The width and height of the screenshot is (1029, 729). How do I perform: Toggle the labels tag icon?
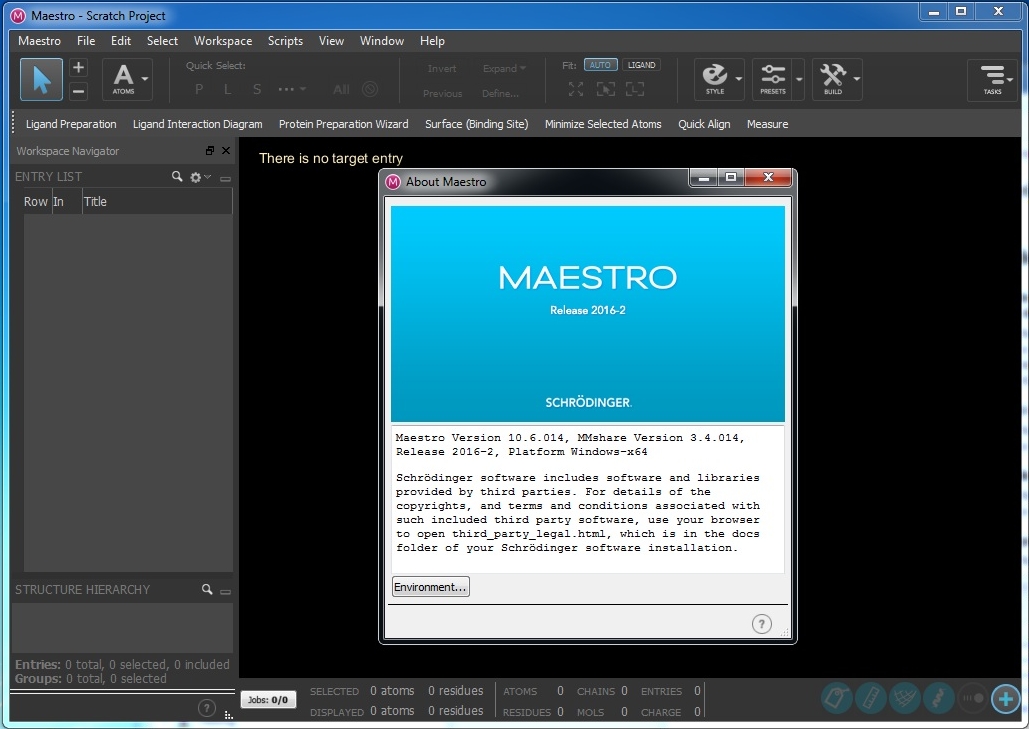(x=837, y=698)
